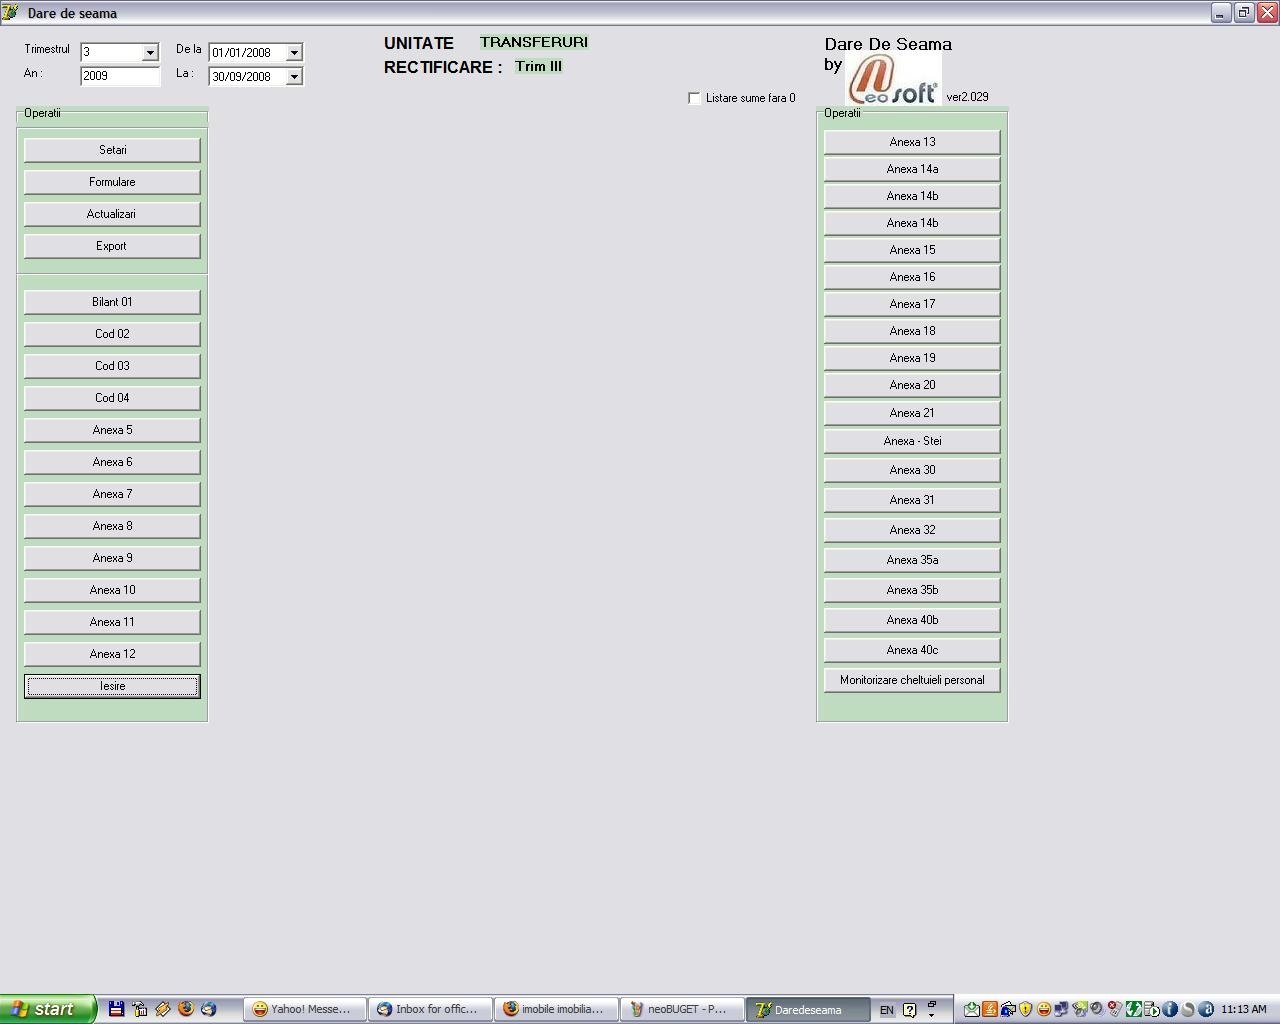1280x1024 pixels.
Task: Click Anexa 31 button
Action: coord(912,500)
